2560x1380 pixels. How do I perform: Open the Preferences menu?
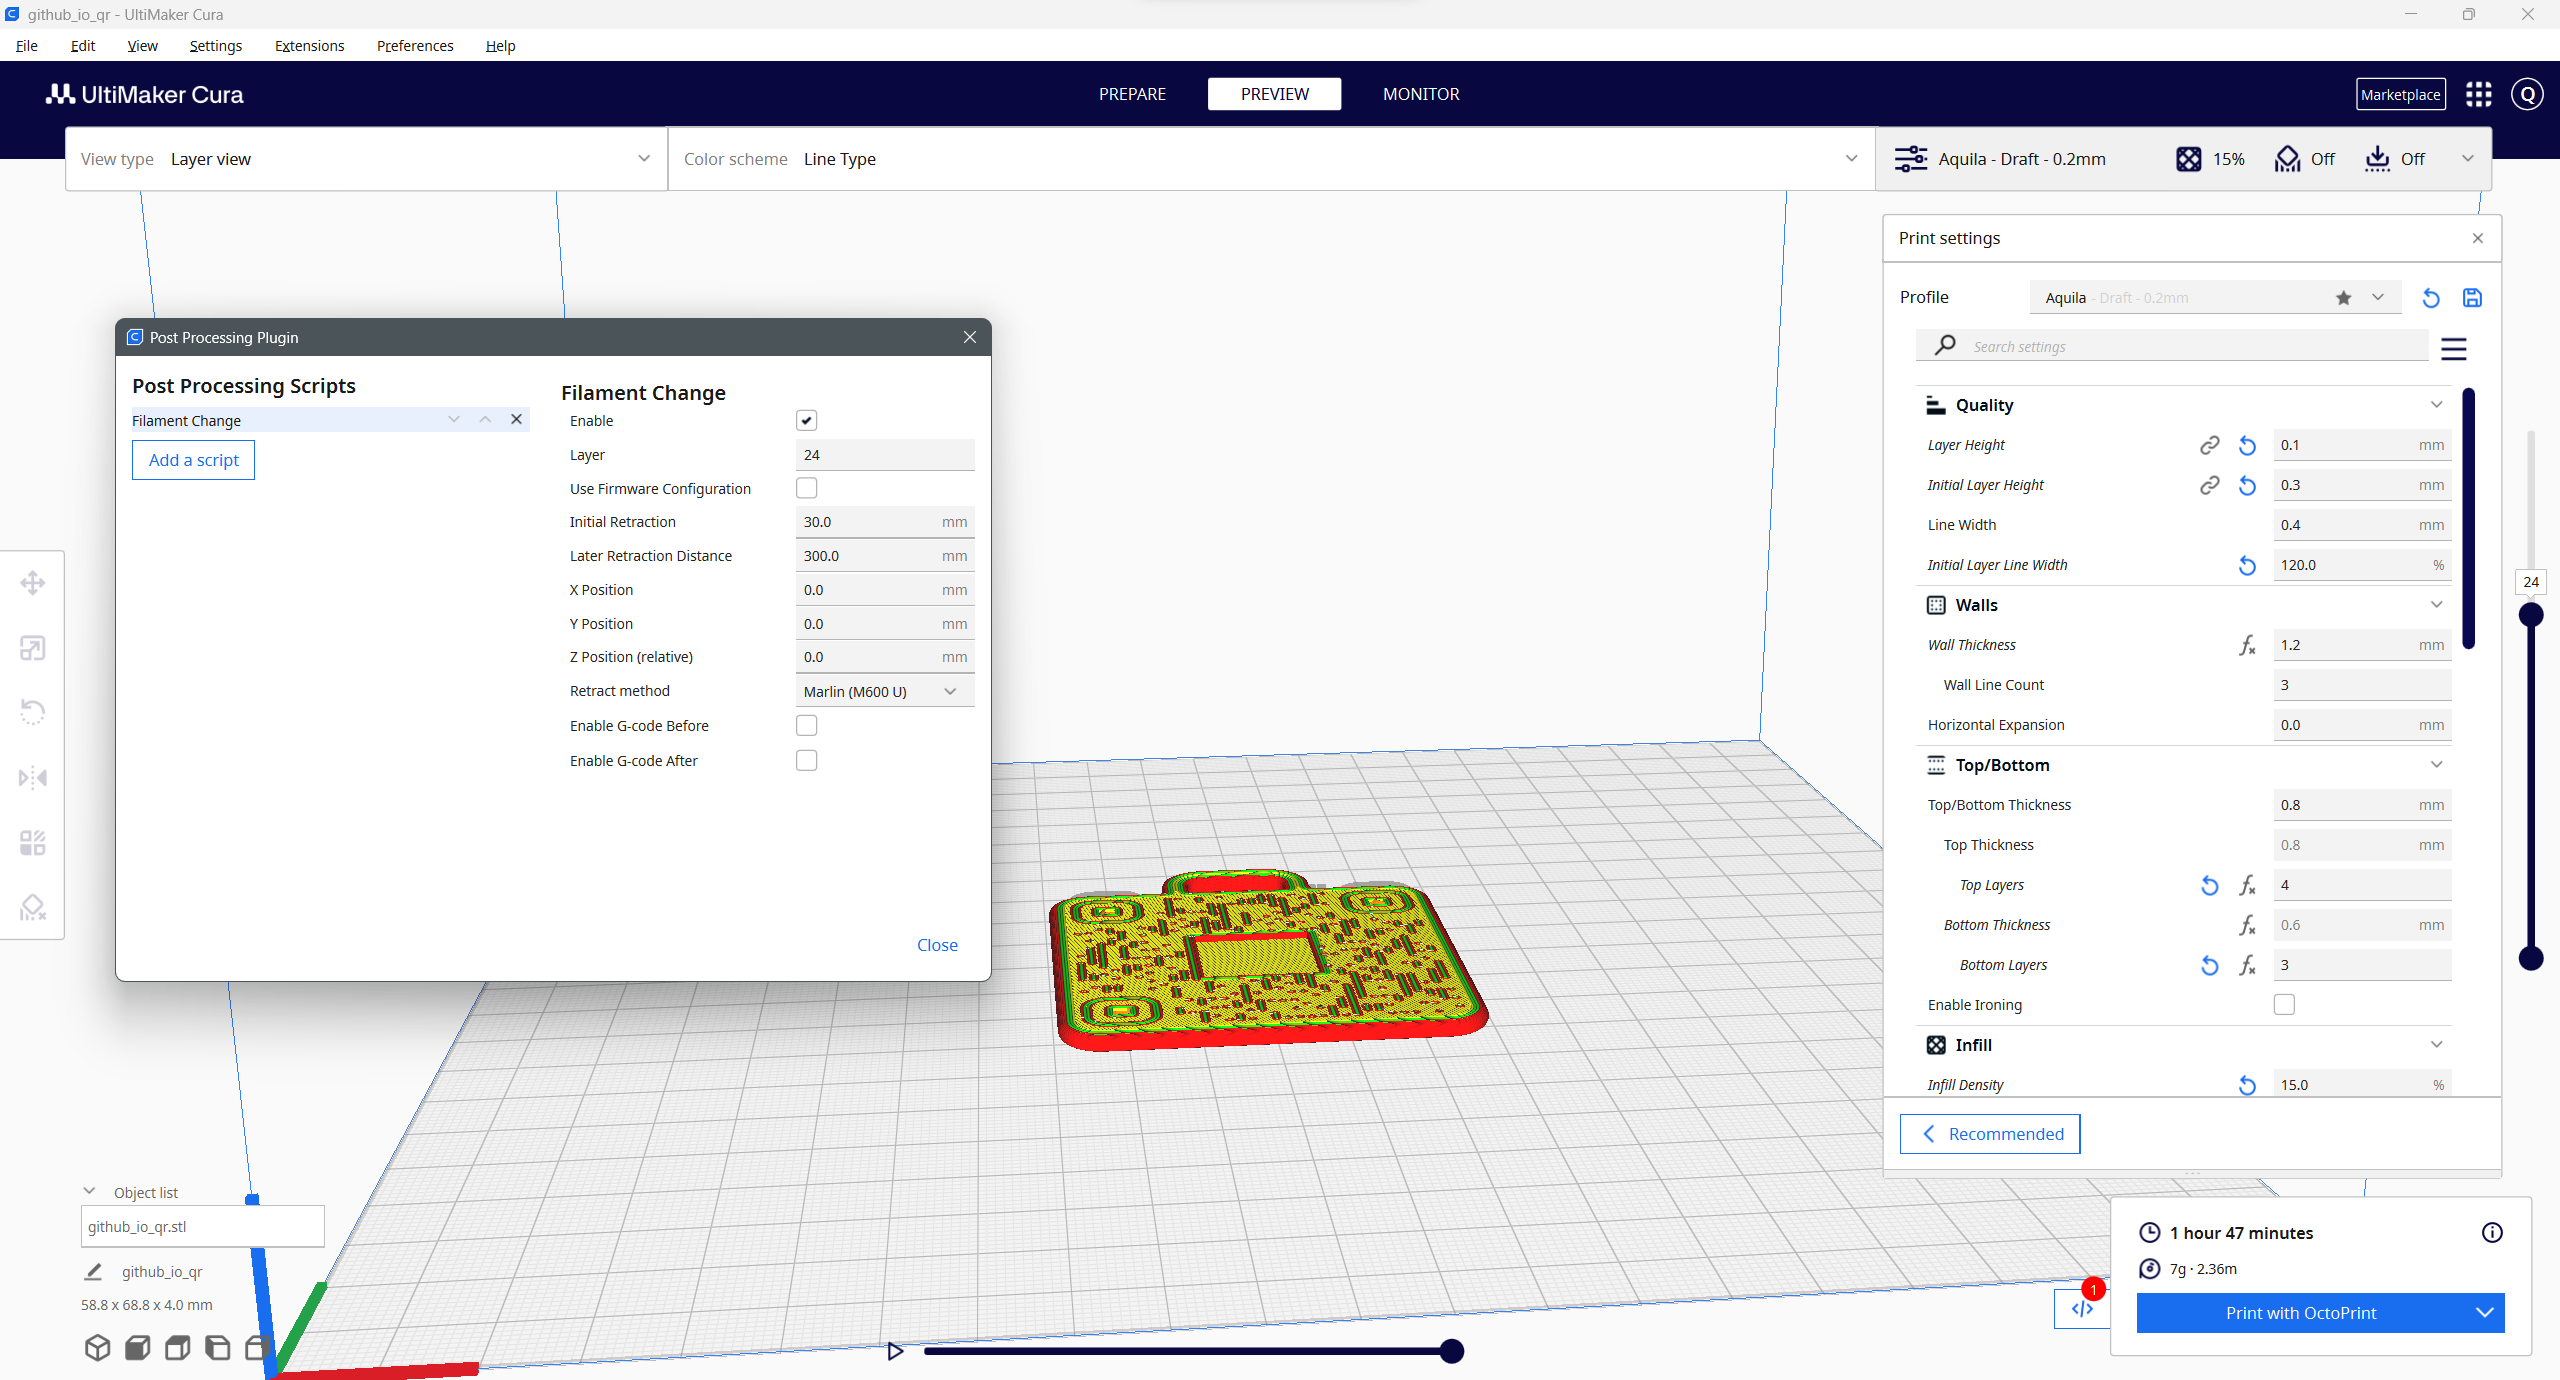click(x=415, y=46)
